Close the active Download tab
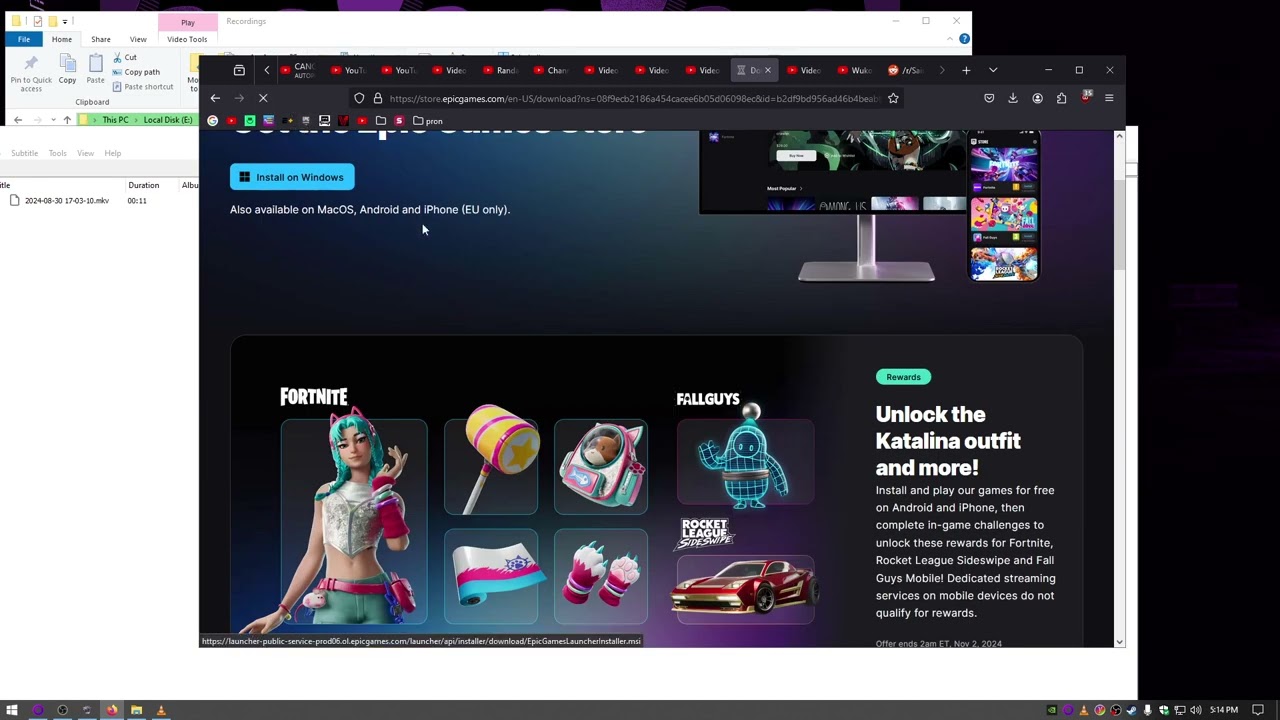Viewport: 1280px width, 720px height. click(768, 70)
